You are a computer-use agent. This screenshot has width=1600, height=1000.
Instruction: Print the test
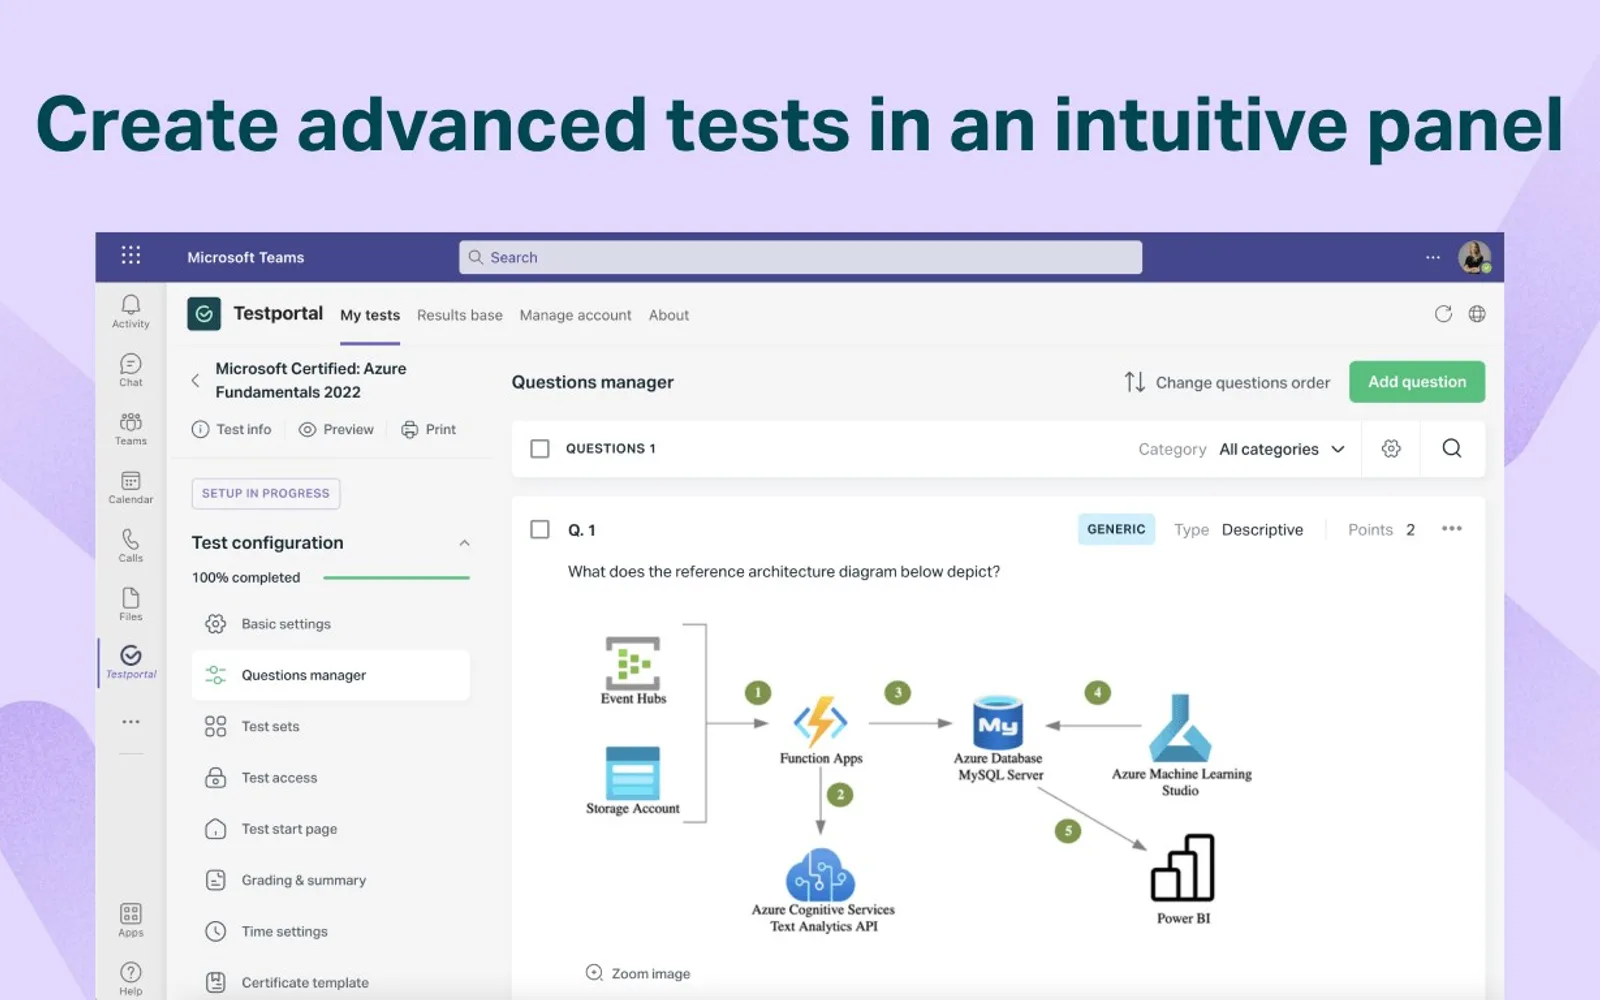click(x=428, y=429)
